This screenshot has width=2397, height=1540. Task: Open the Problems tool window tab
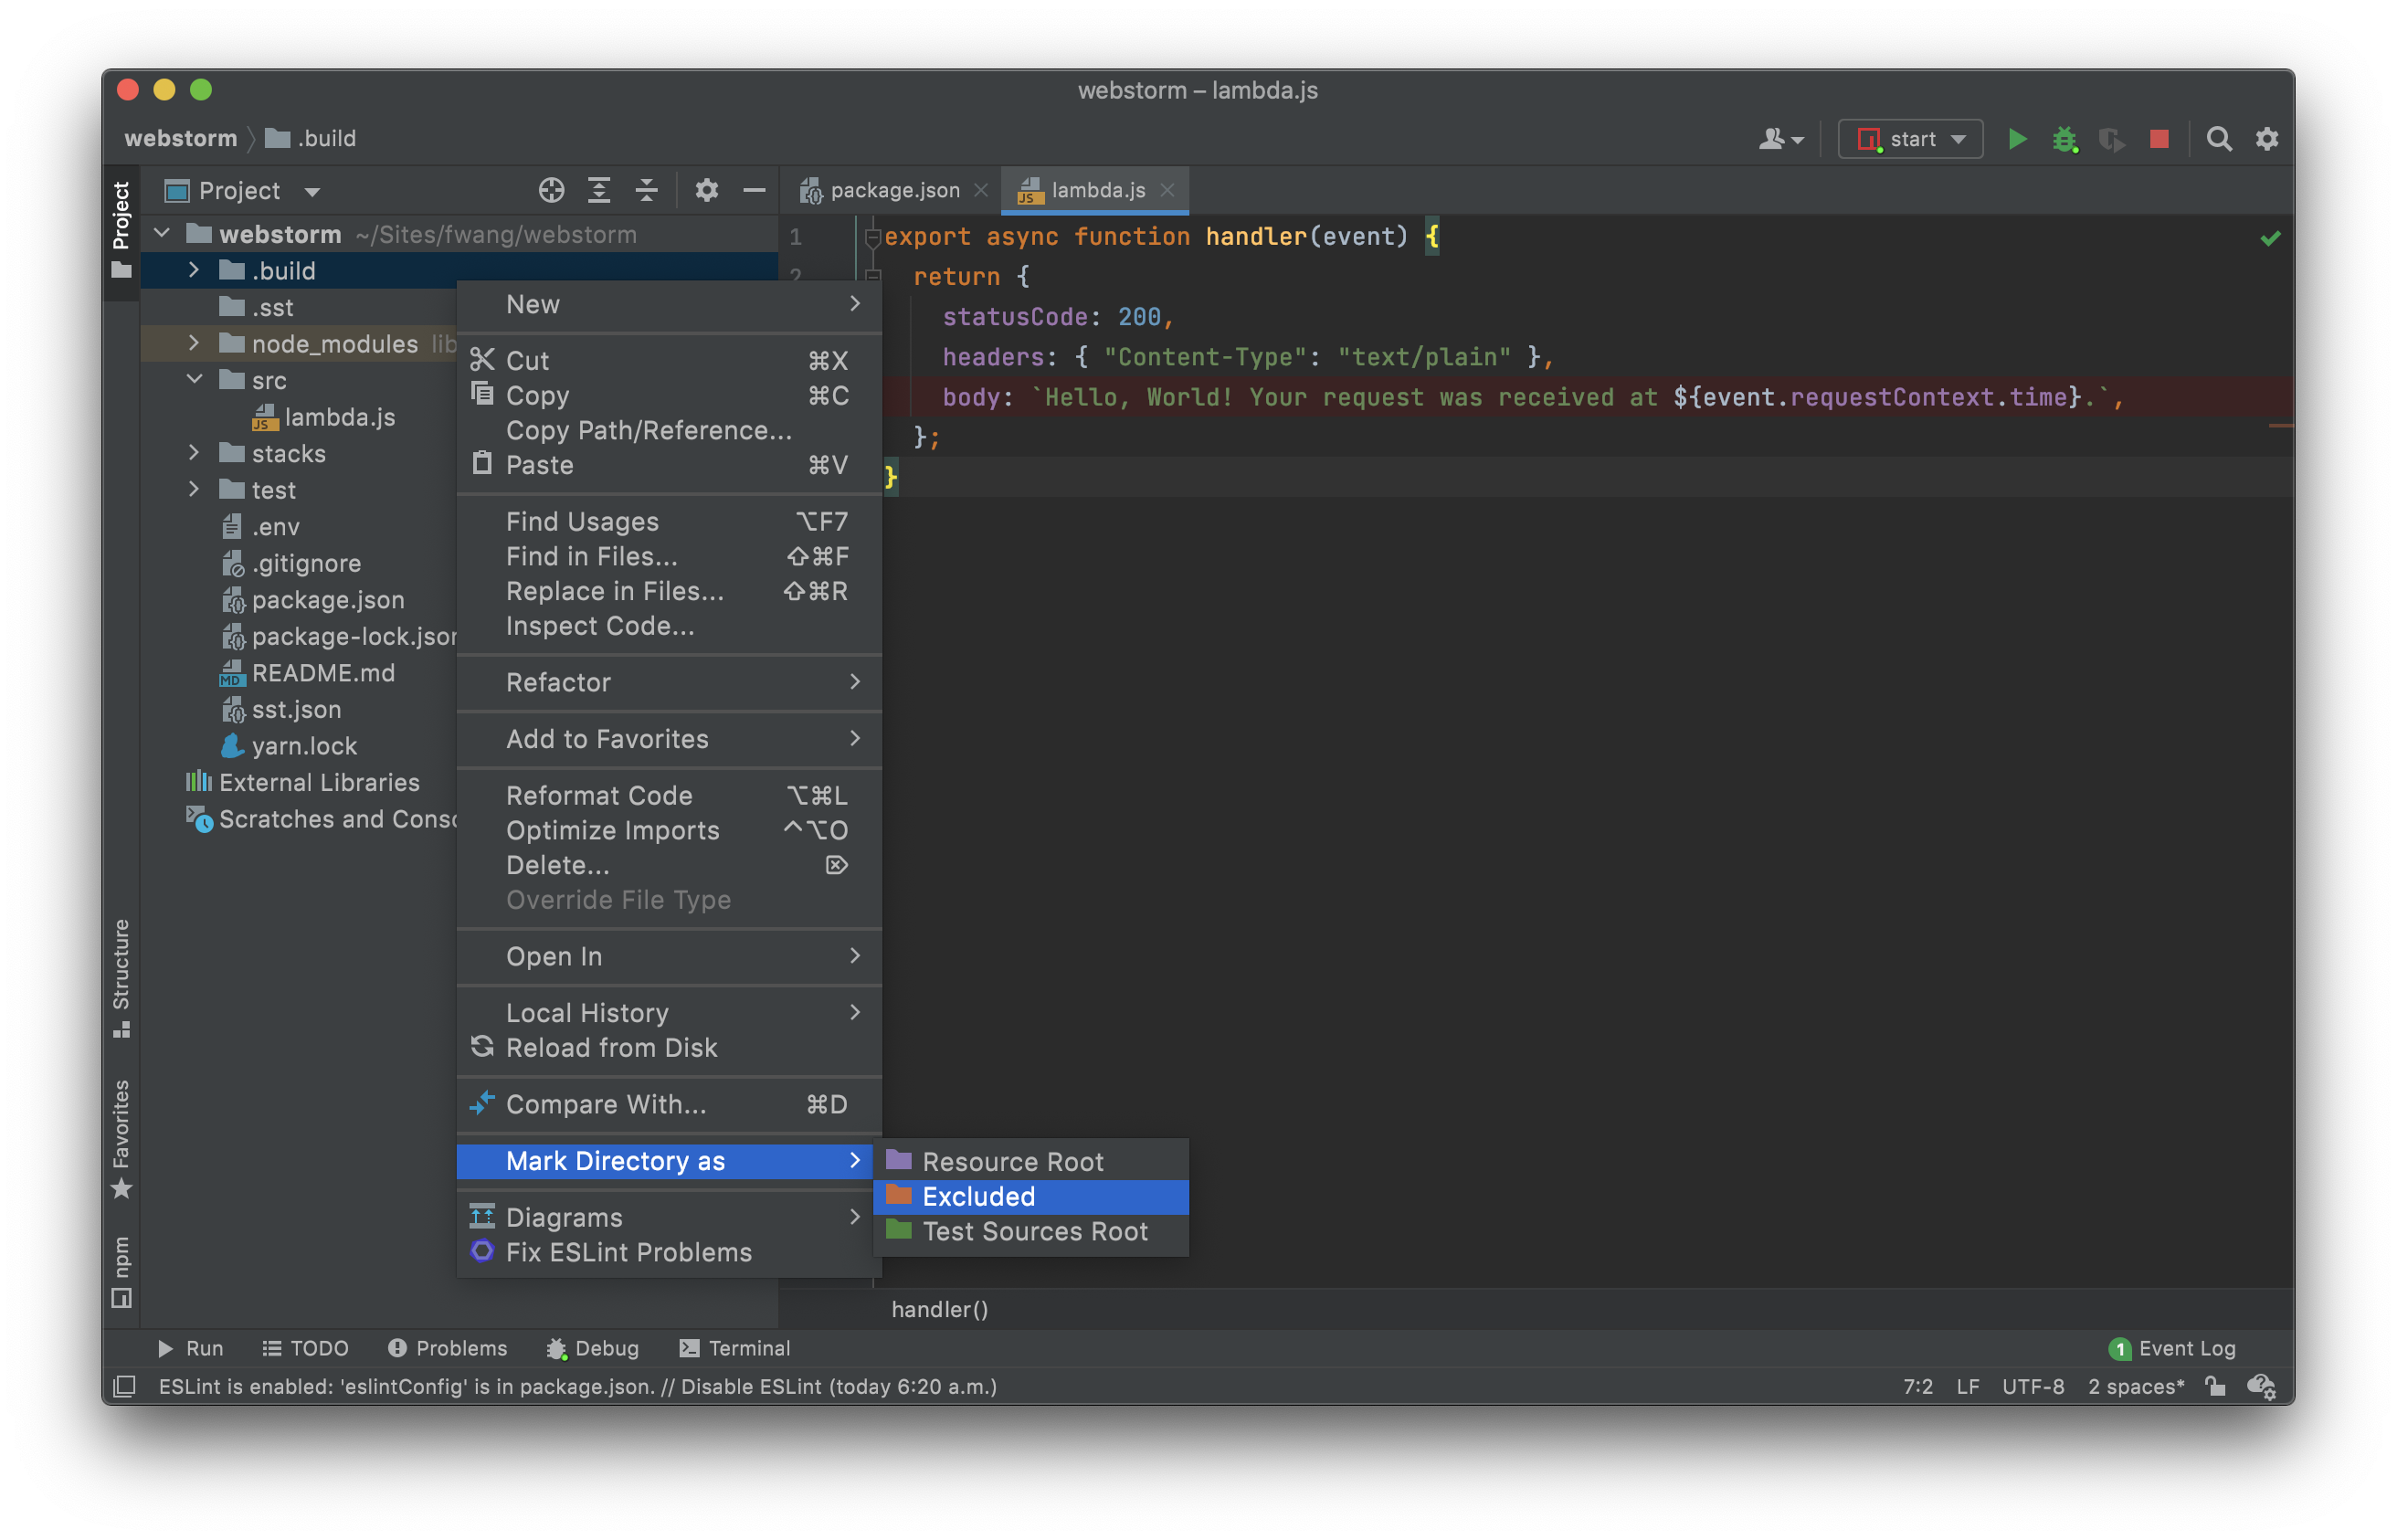point(448,1348)
